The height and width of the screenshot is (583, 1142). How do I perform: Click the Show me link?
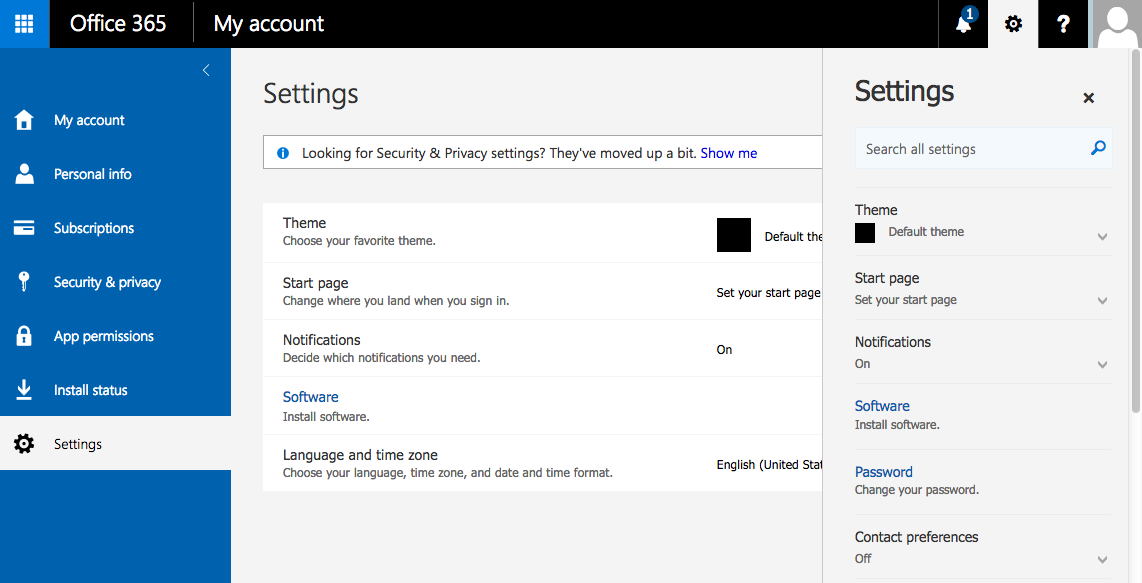[x=728, y=153]
